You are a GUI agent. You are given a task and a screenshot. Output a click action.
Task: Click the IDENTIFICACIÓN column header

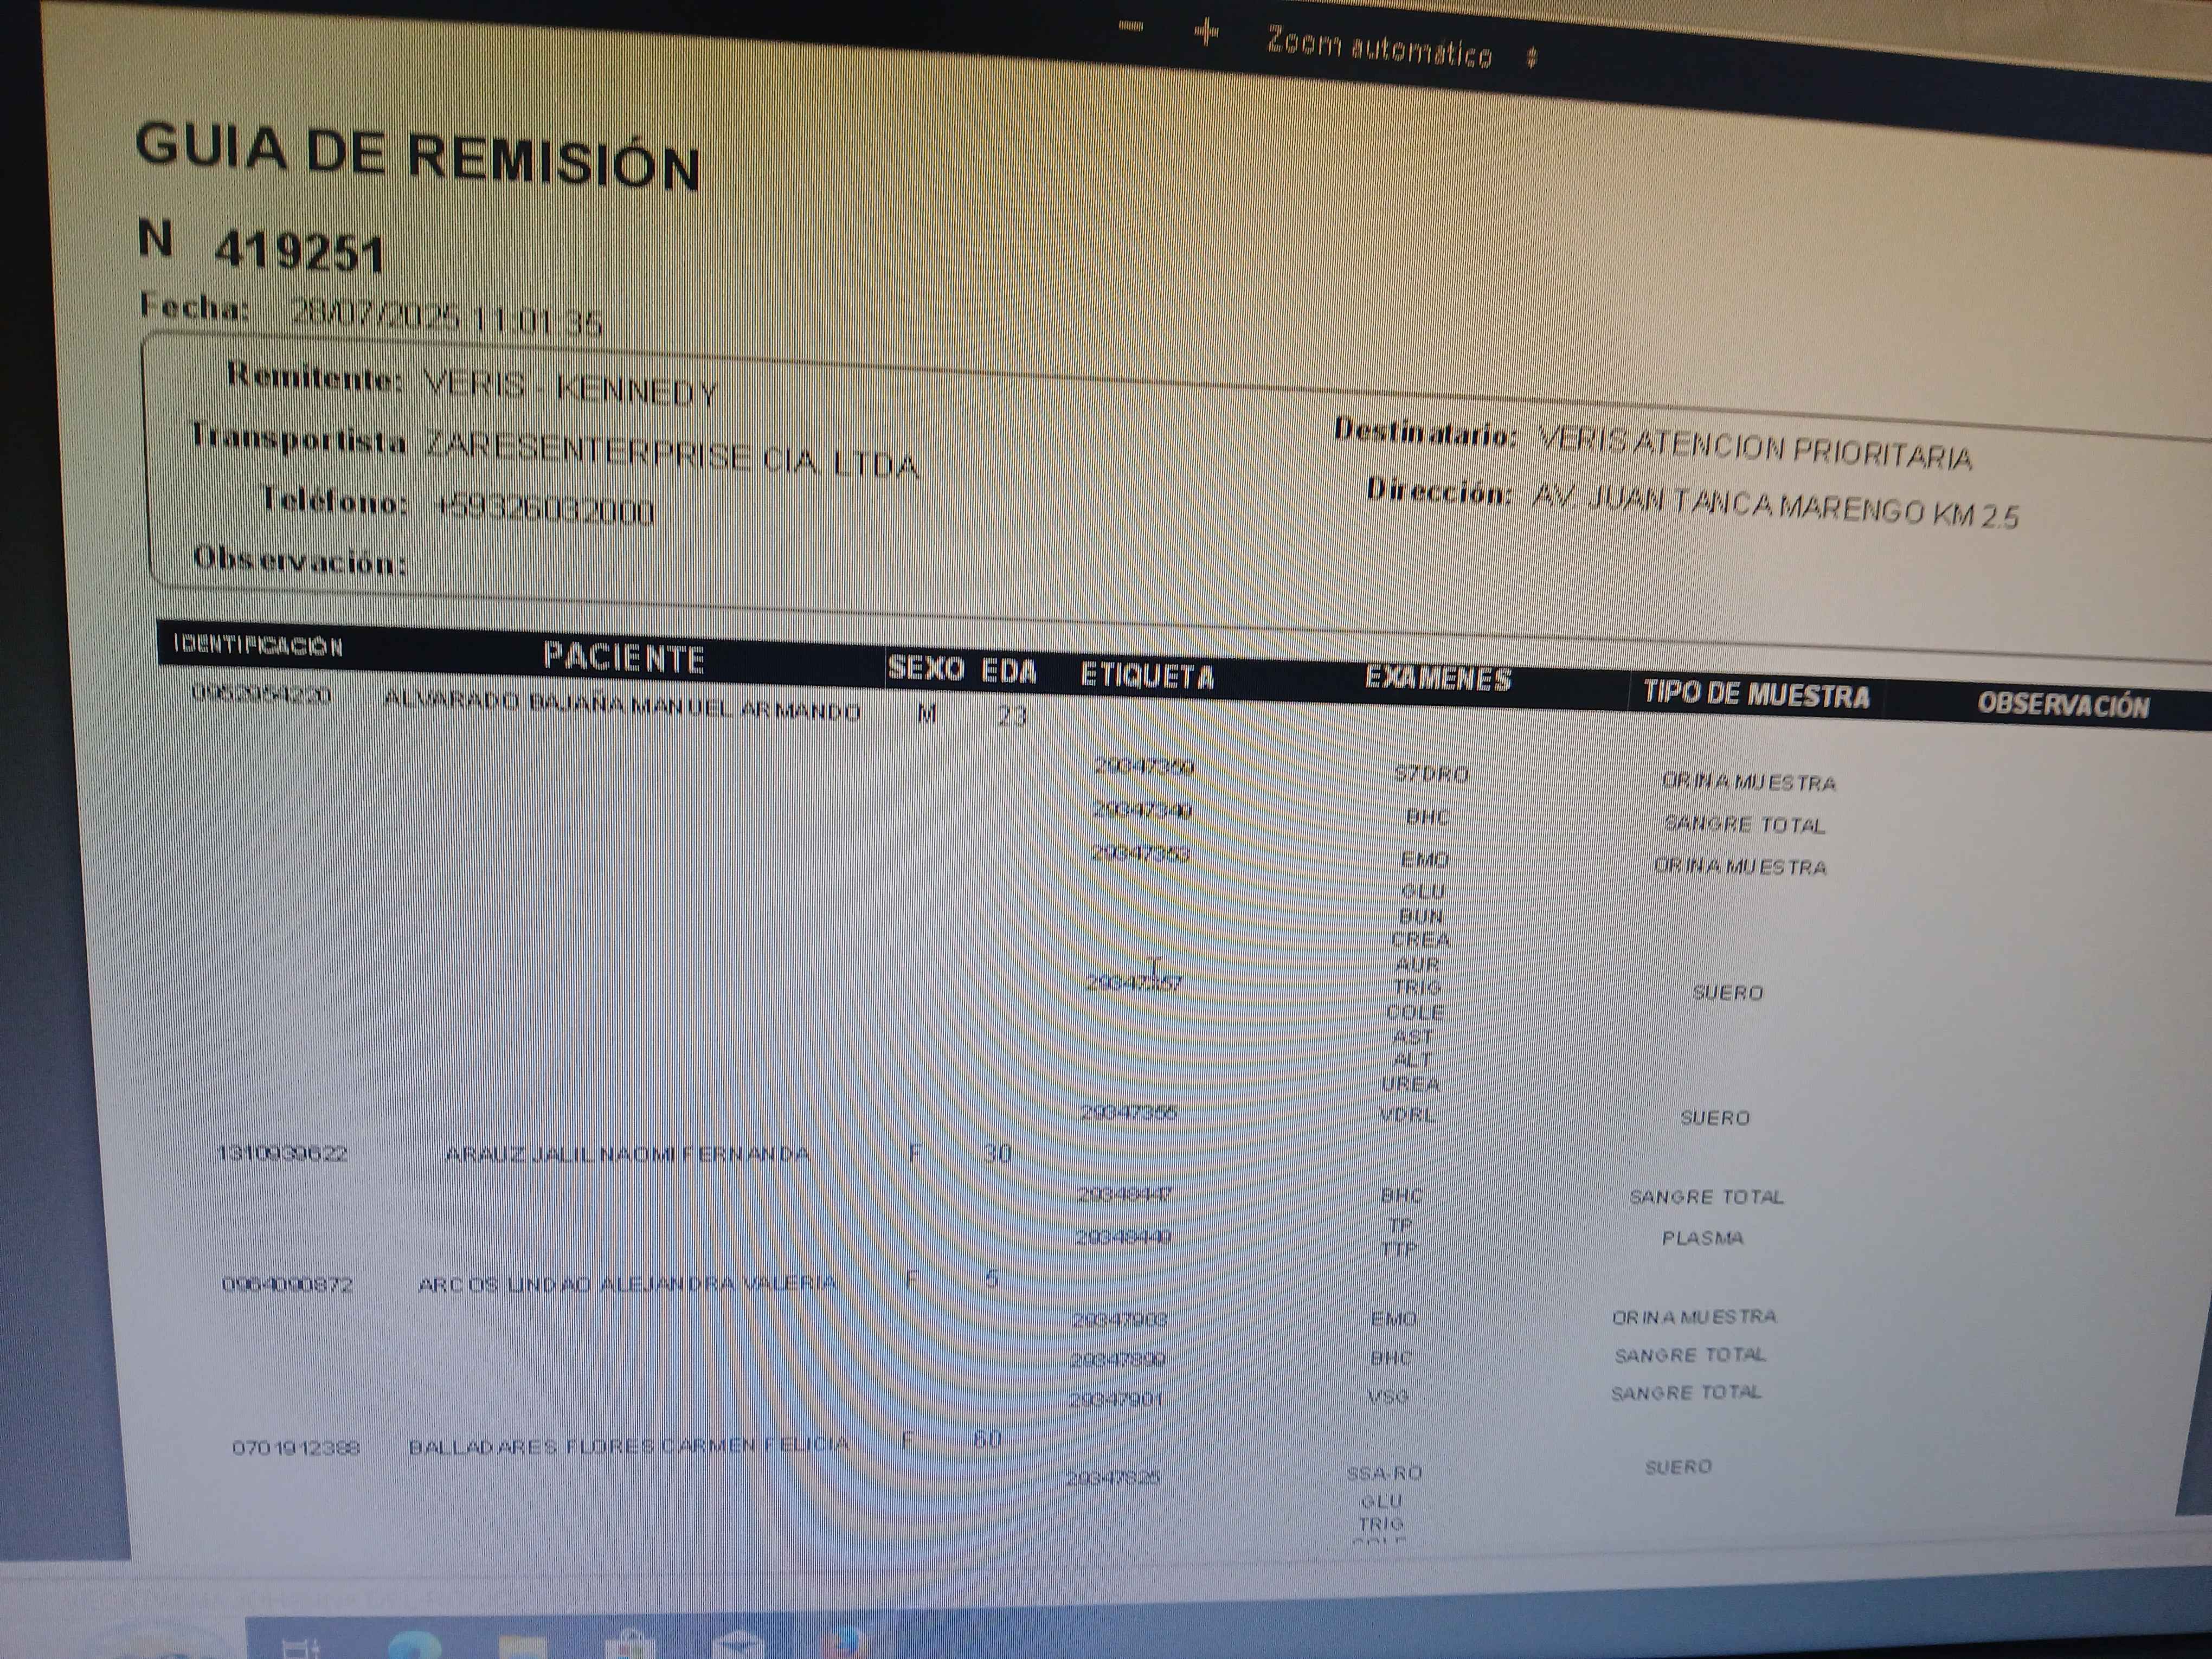coord(258,645)
